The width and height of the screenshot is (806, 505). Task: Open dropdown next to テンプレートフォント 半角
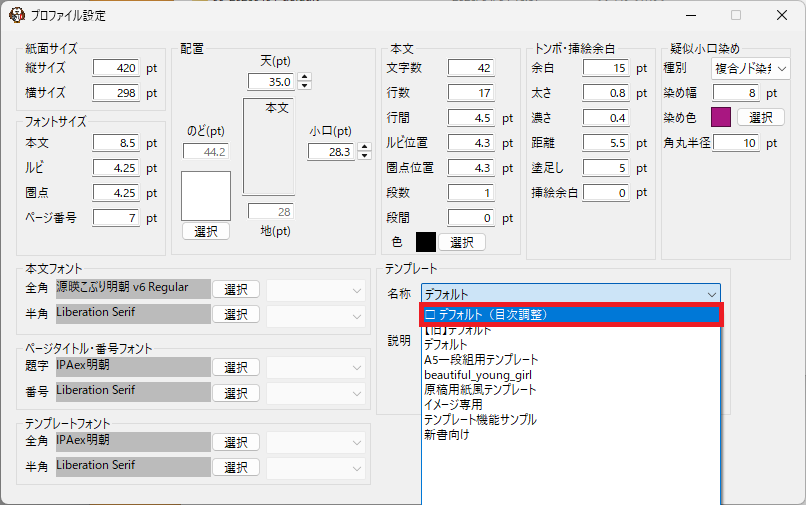click(316, 468)
